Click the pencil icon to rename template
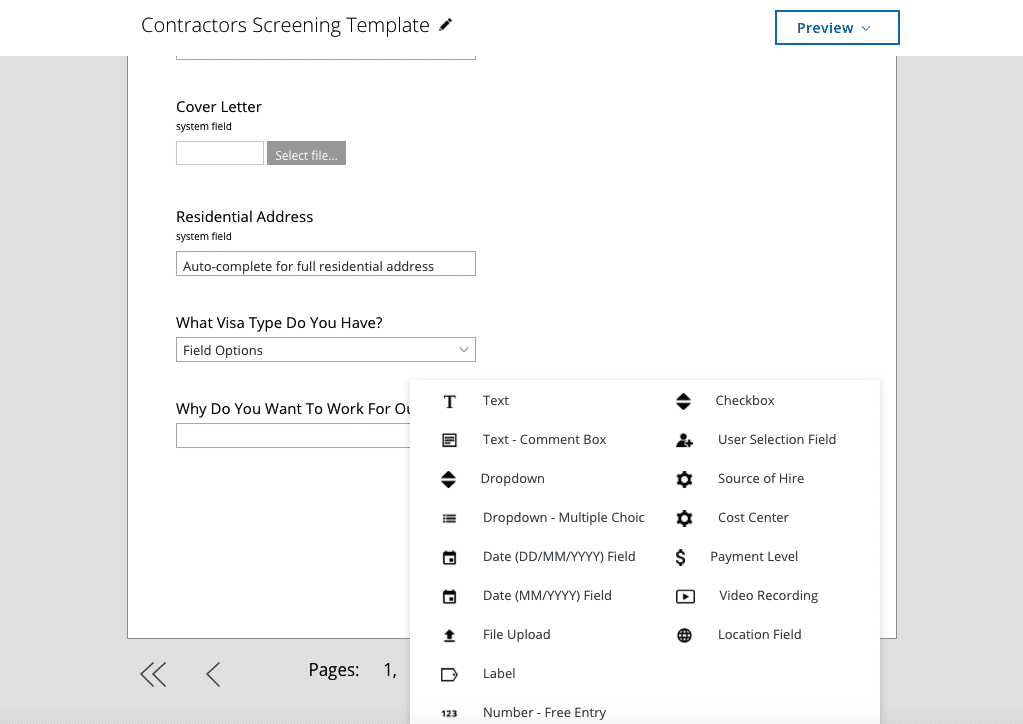Image resolution: width=1023 pixels, height=724 pixels. coord(446,25)
